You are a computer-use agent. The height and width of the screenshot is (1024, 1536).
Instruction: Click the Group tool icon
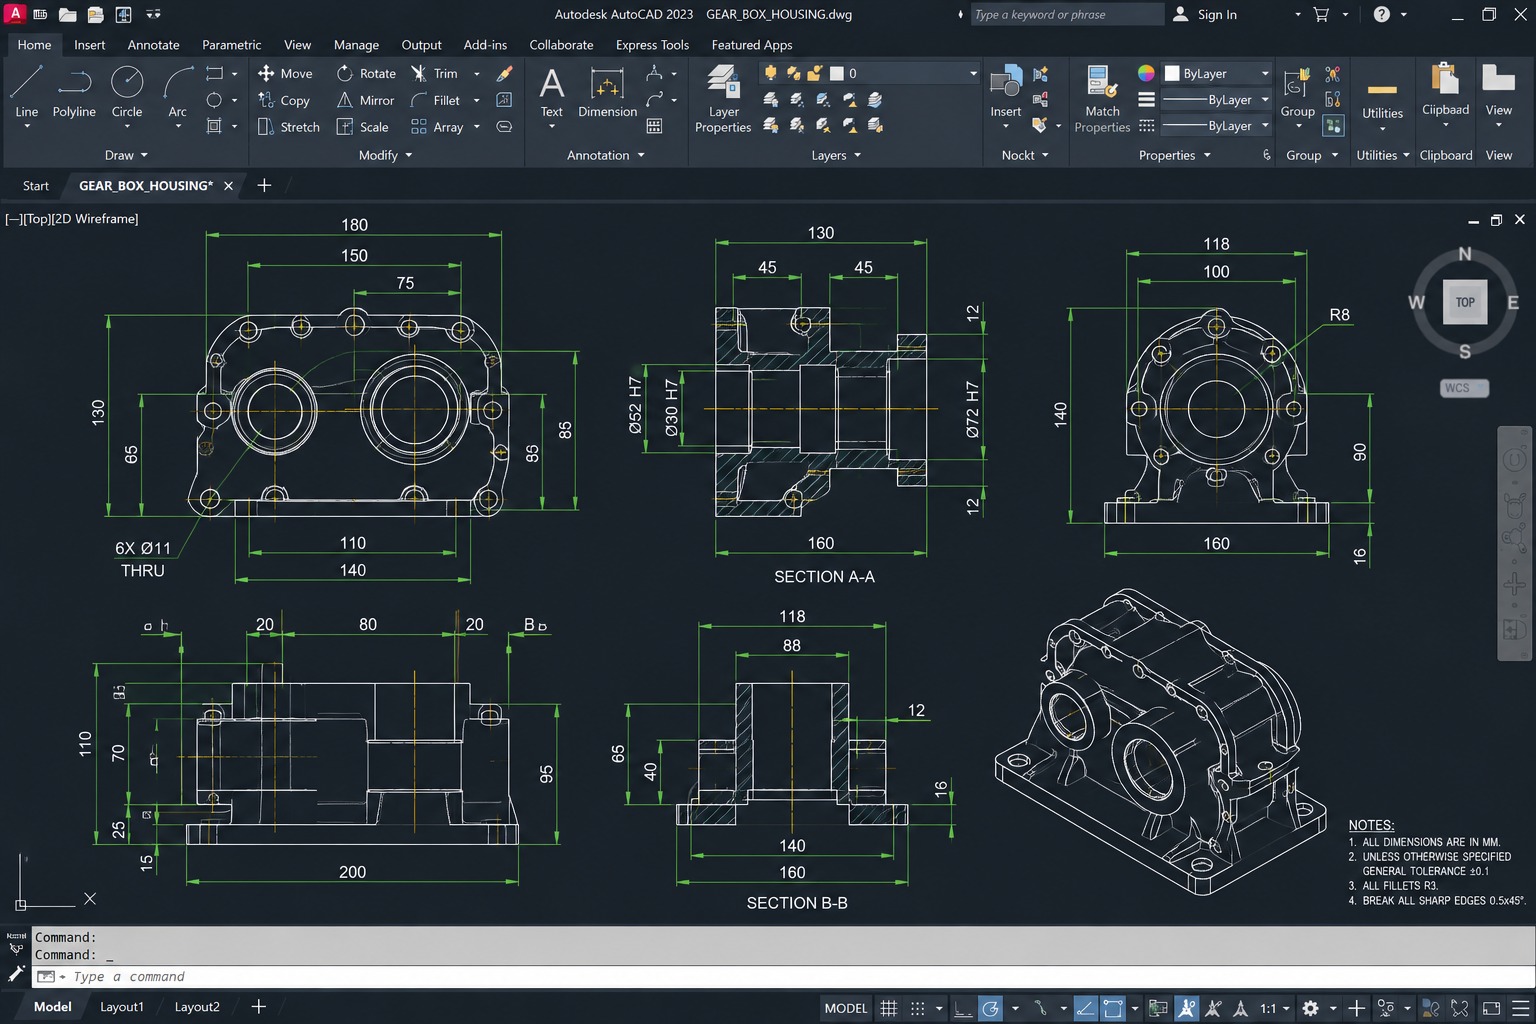pyautogui.click(x=1297, y=92)
